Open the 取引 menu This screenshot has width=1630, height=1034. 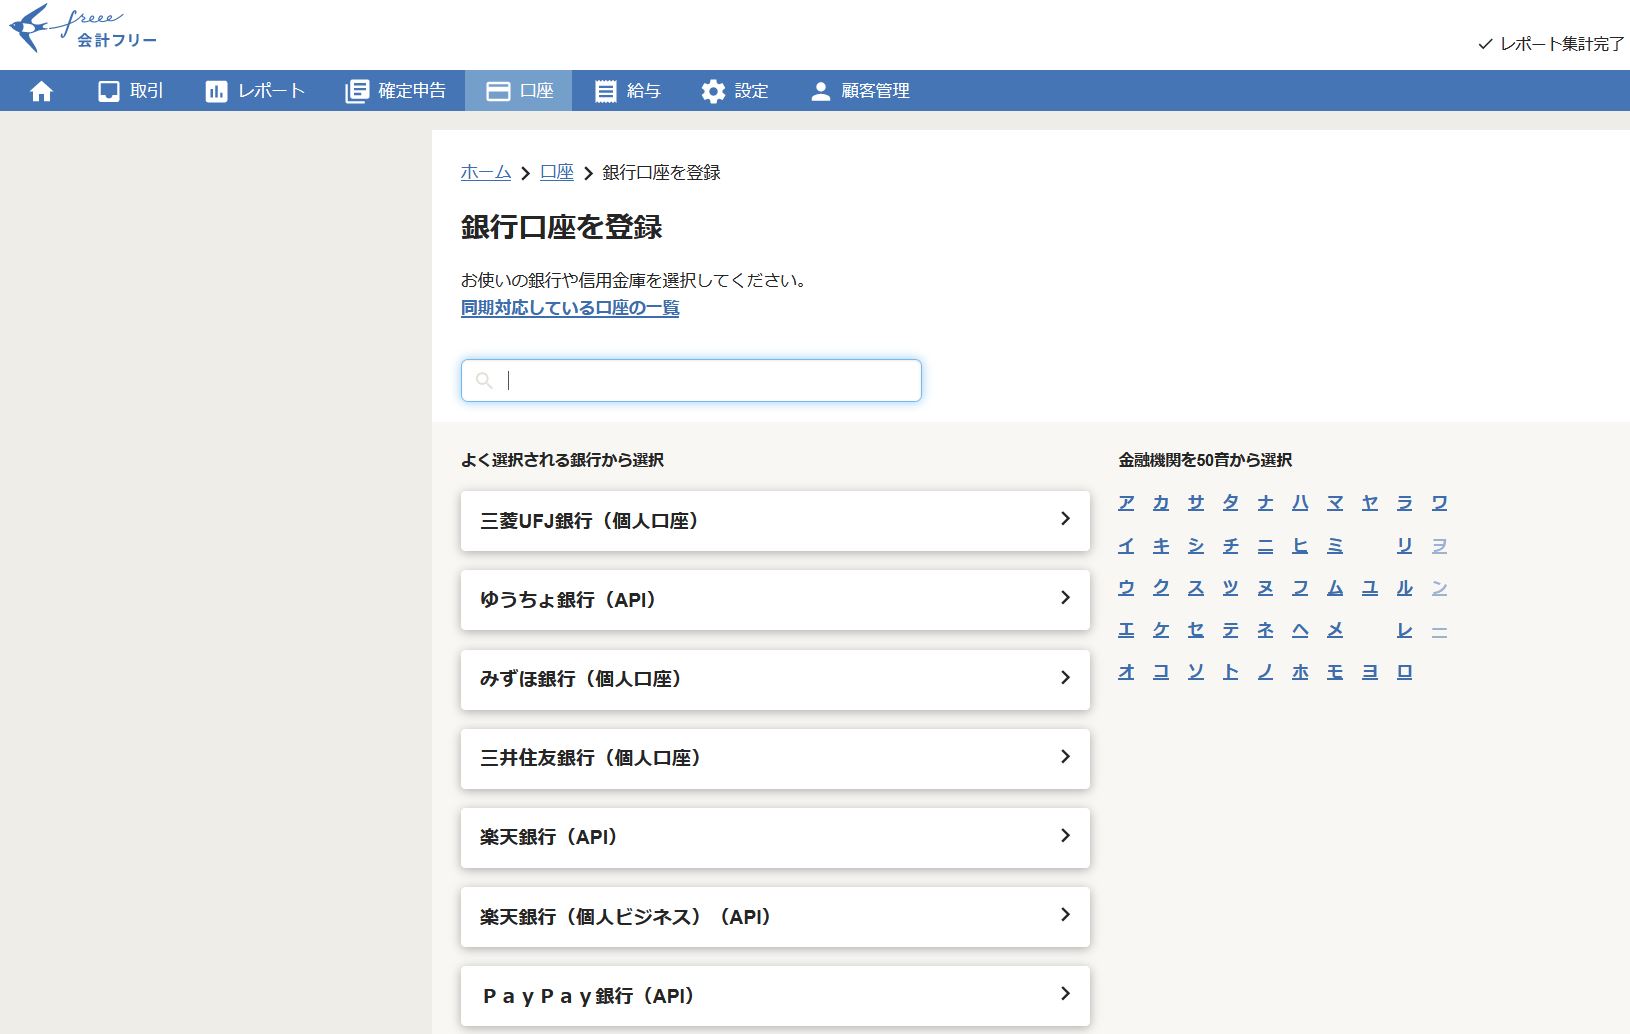click(x=131, y=91)
